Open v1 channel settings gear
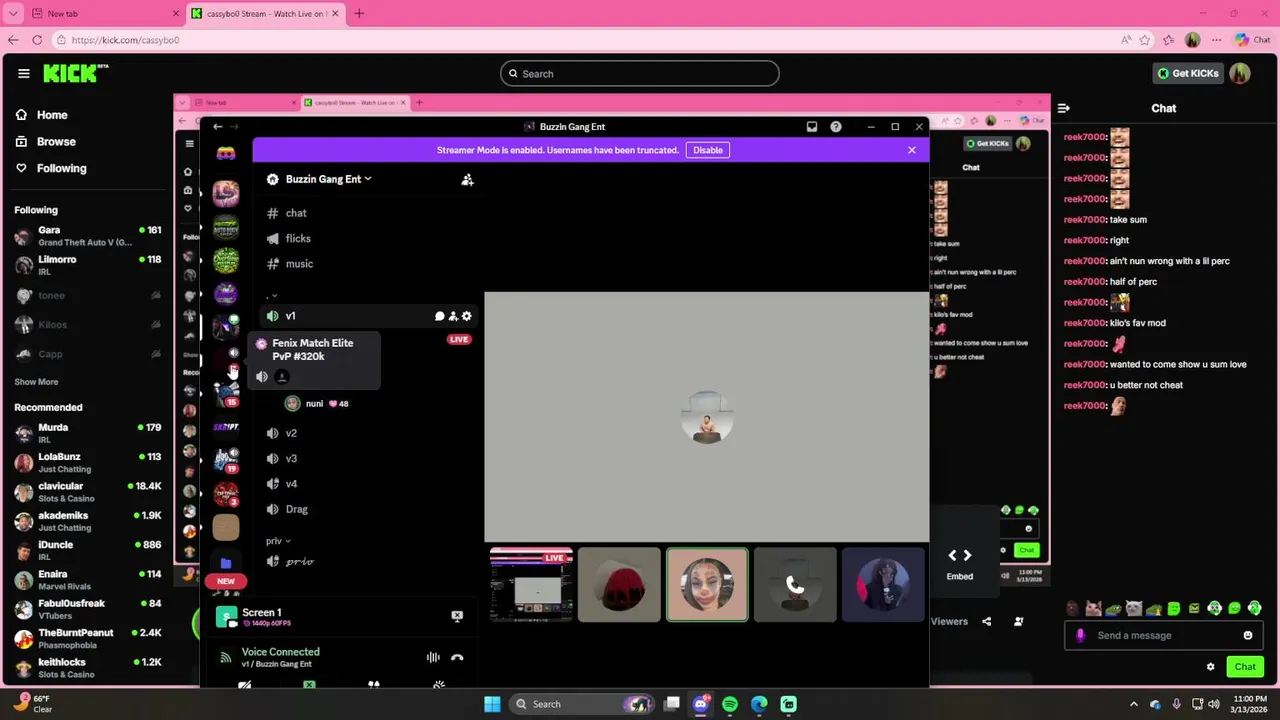This screenshot has height=720, width=1280. [x=466, y=316]
